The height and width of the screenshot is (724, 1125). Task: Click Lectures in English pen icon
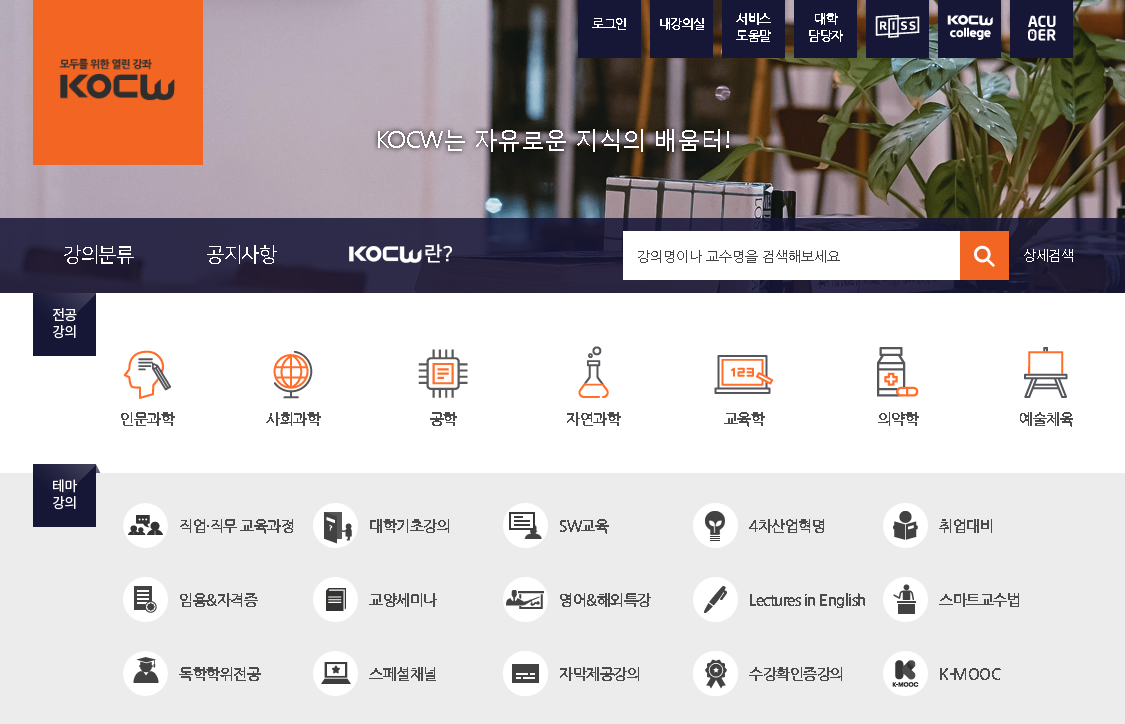click(x=715, y=600)
